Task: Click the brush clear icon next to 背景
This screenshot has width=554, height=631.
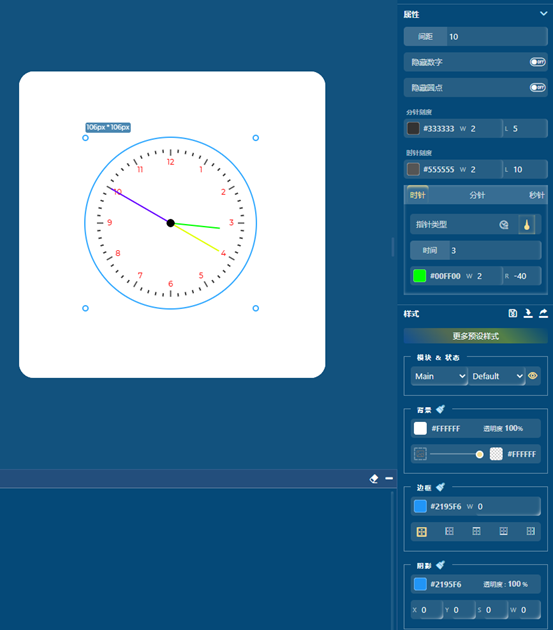Action: (441, 409)
